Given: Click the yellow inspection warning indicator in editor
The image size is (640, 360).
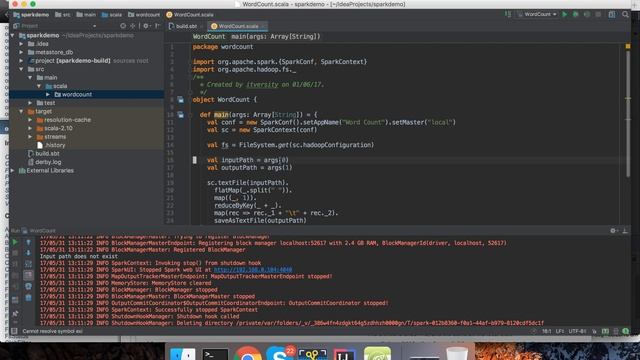Looking at the screenshot, I should 628,47.
